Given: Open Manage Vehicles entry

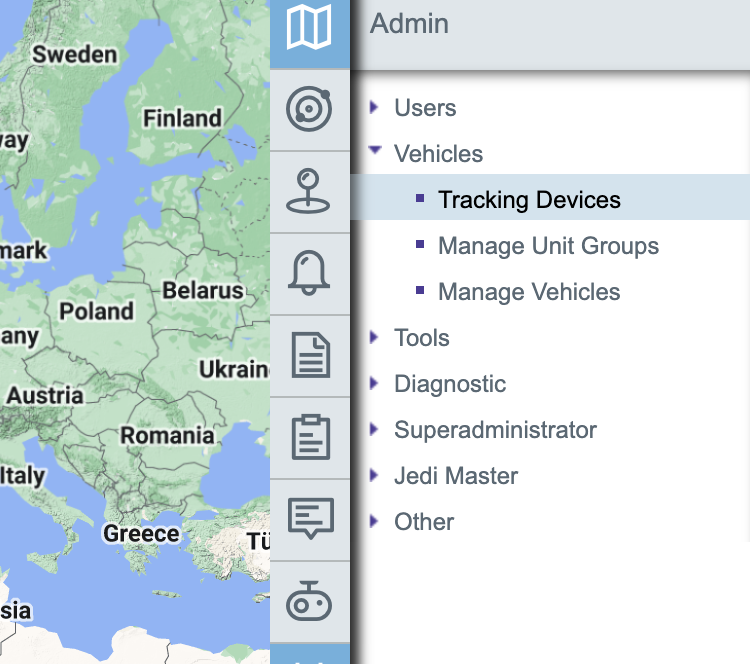Looking at the screenshot, I should (529, 292).
